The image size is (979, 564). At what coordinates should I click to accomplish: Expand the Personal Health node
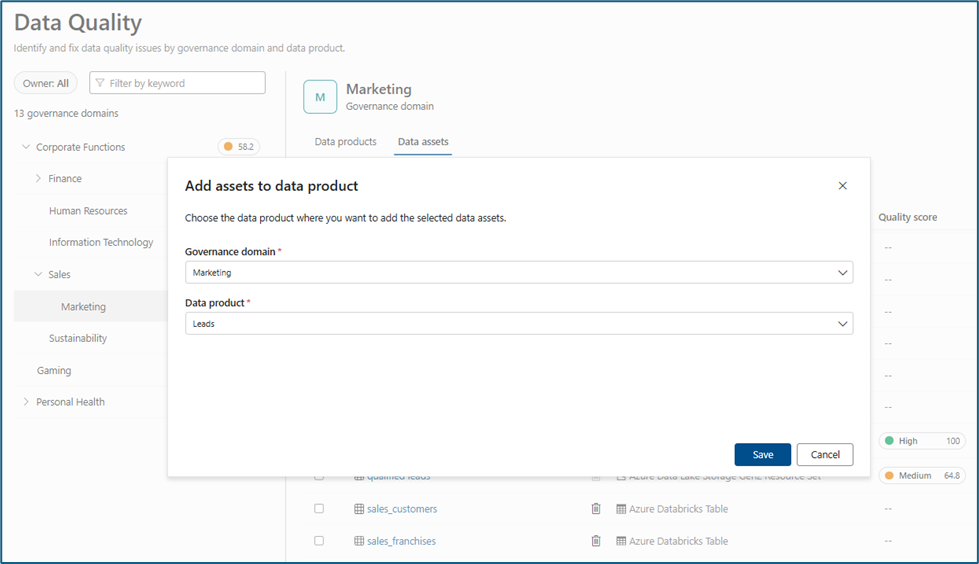pos(25,402)
